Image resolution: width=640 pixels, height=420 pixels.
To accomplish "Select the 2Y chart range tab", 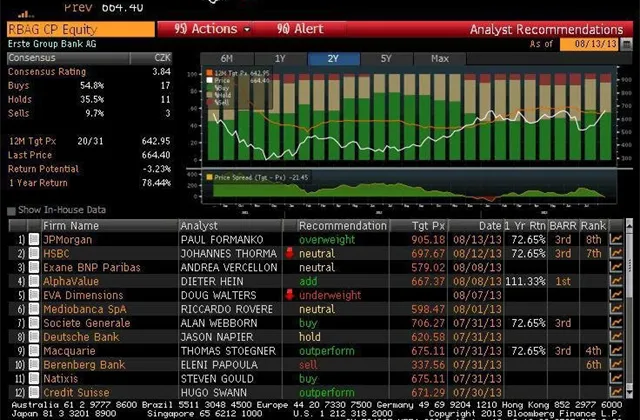I will pyautogui.click(x=333, y=59).
